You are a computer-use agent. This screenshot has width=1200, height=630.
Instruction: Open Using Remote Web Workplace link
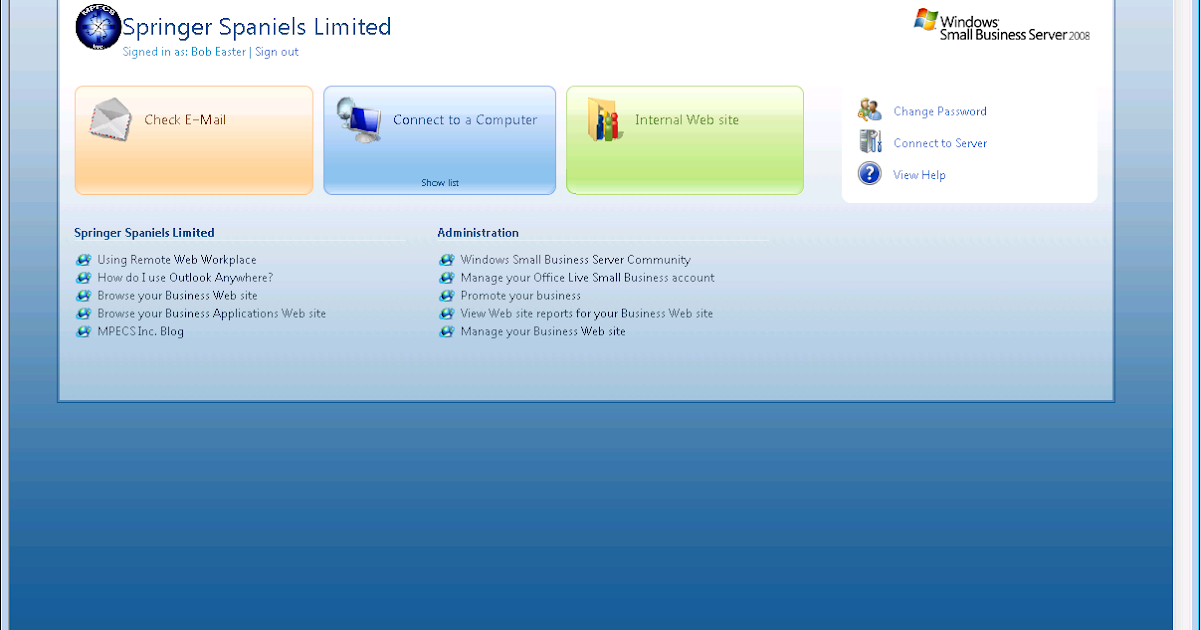[x=177, y=260]
